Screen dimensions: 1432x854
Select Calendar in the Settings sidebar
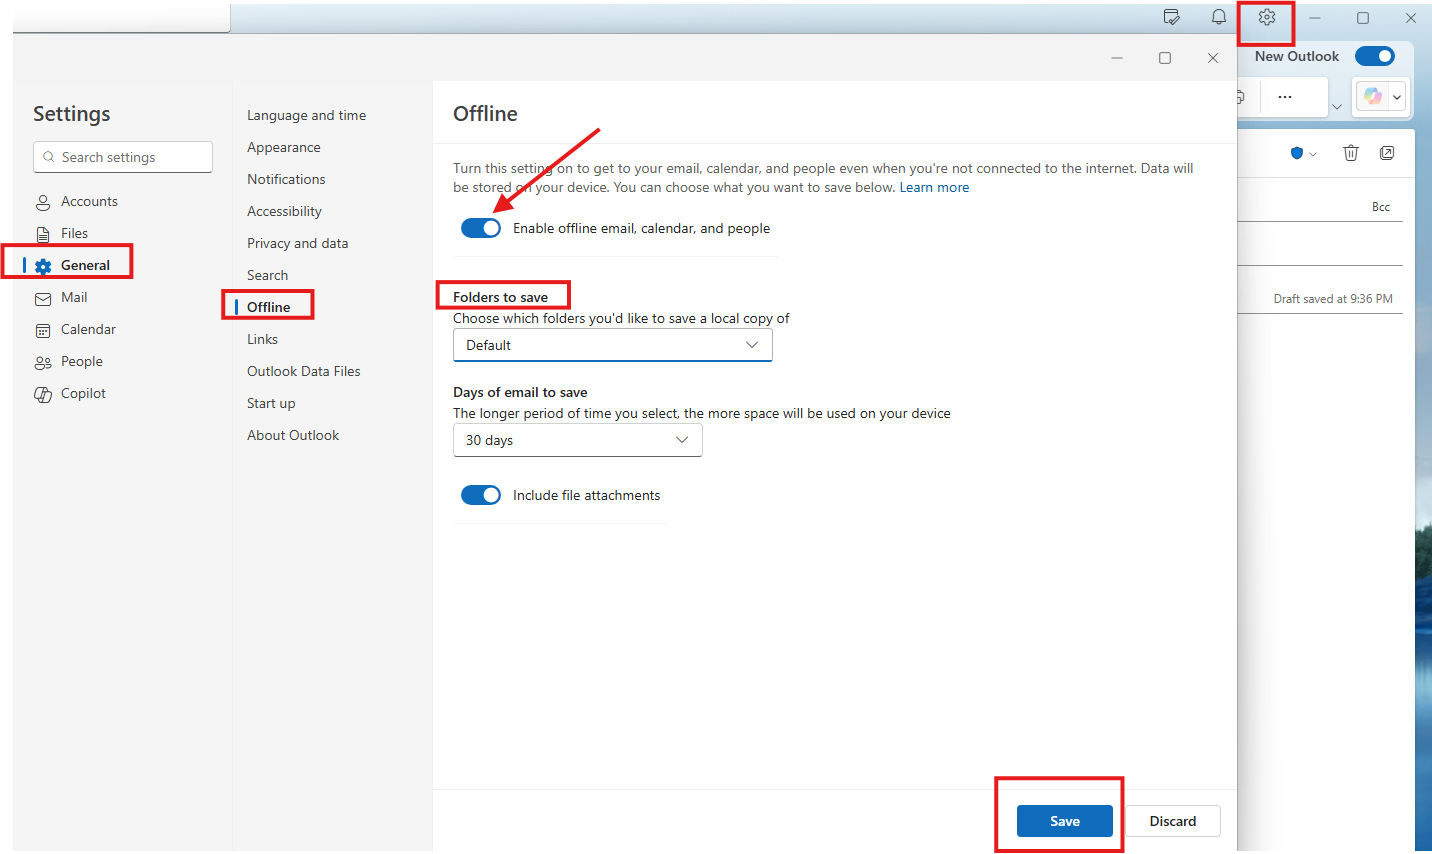click(x=88, y=329)
